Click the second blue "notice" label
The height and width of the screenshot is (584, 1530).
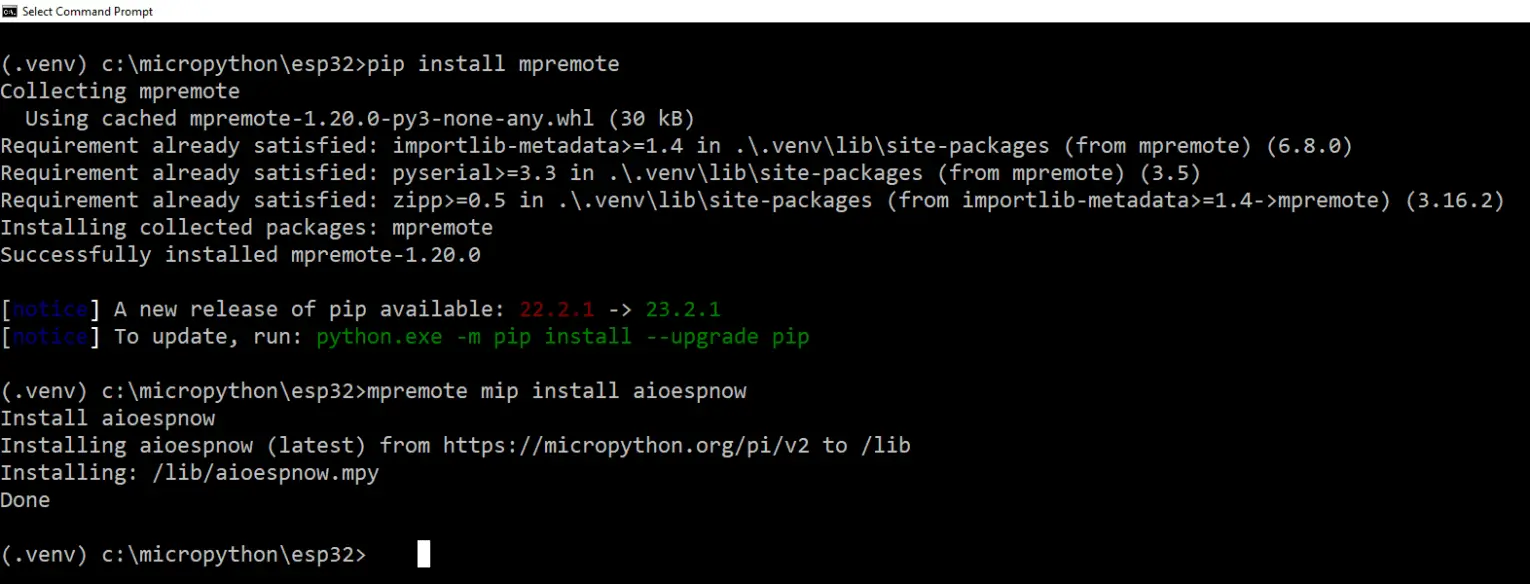coord(50,336)
